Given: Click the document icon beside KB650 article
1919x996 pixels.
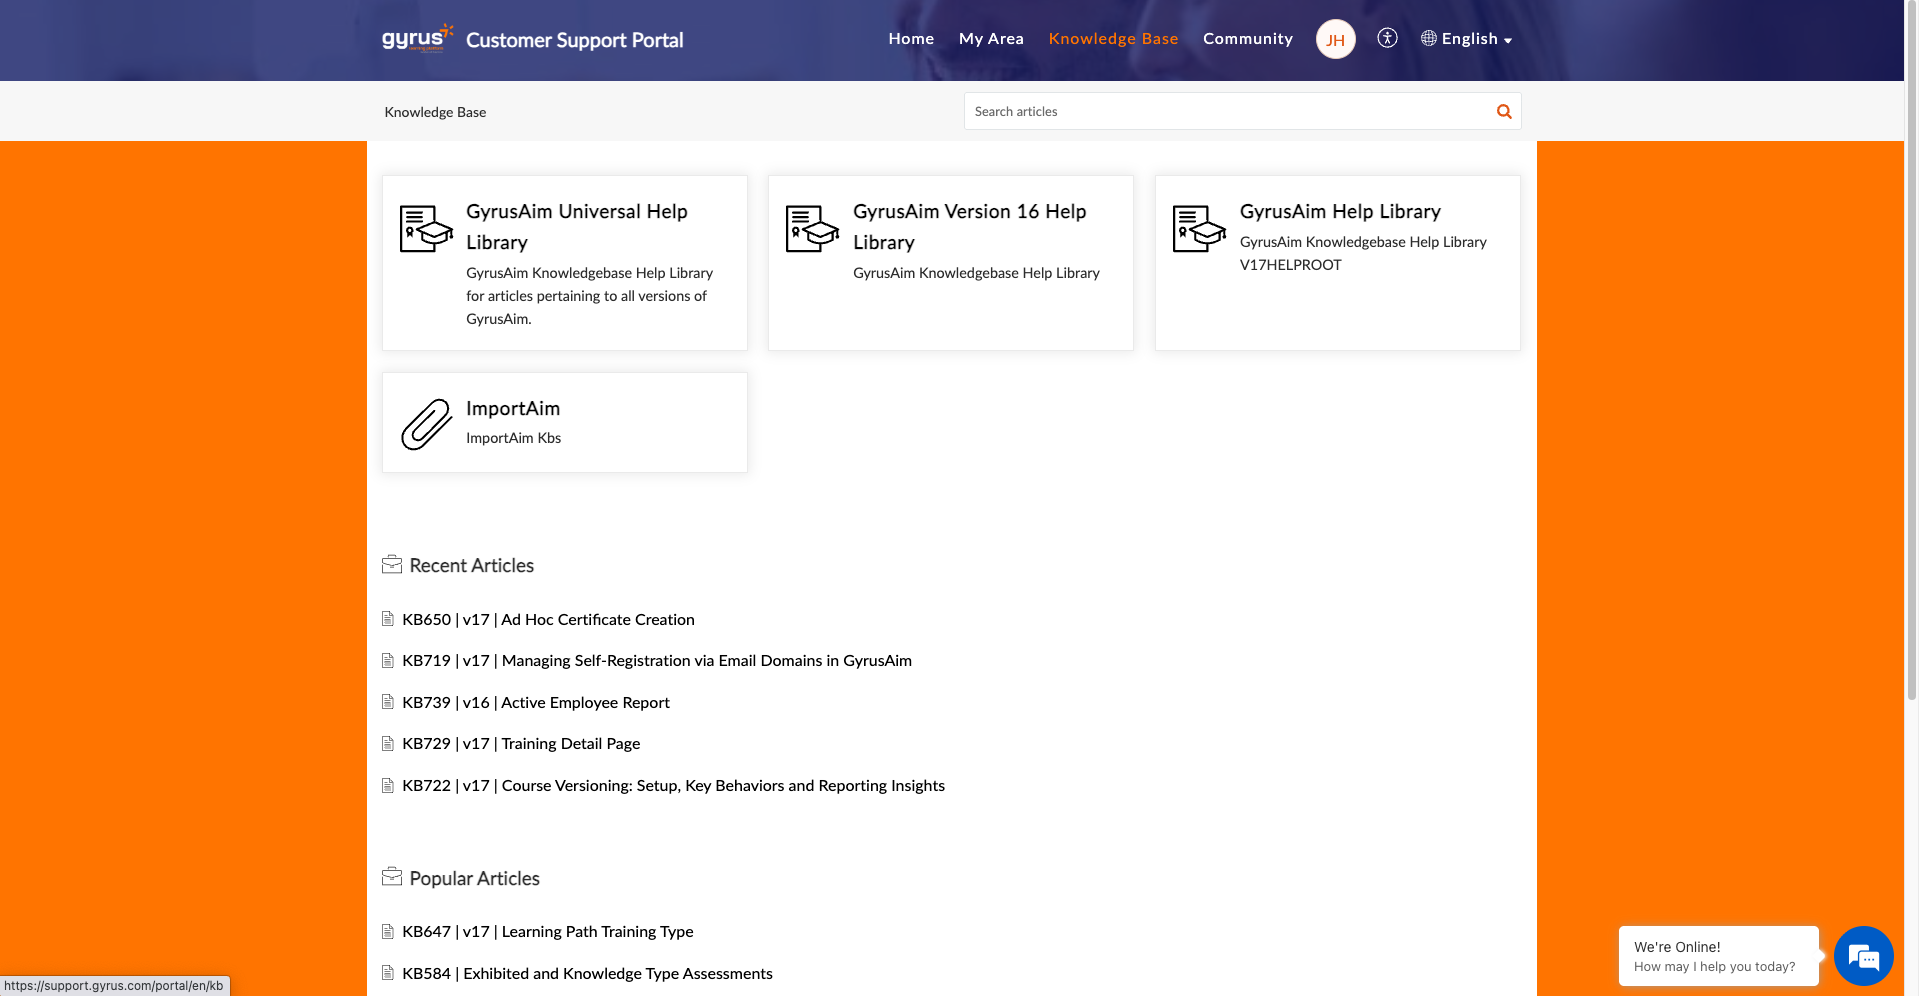Looking at the screenshot, I should pyautogui.click(x=388, y=619).
